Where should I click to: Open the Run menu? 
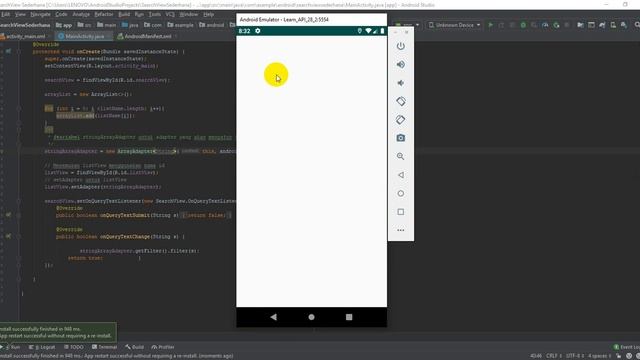(139, 14)
